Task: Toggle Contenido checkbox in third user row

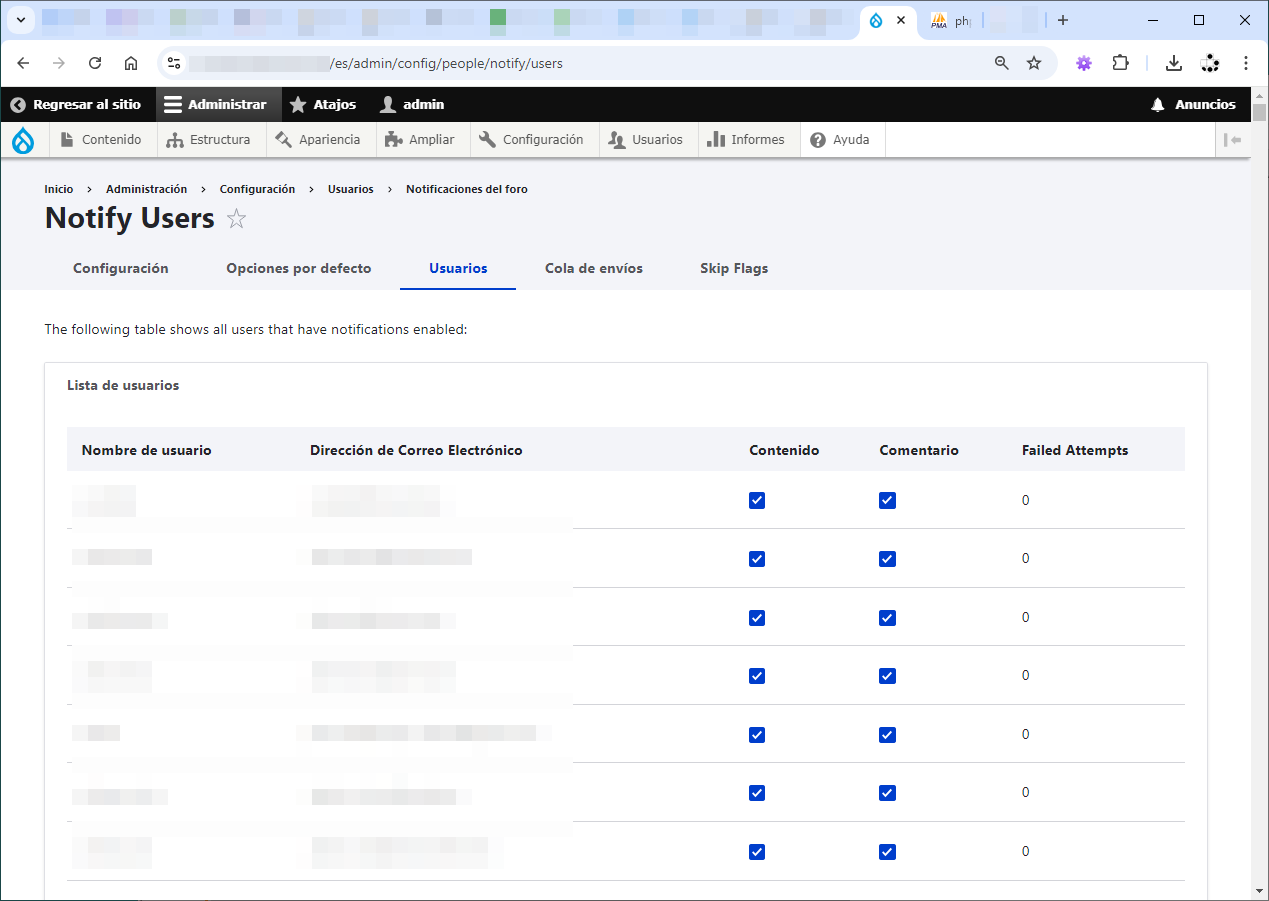Action: pyautogui.click(x=757, y=618)
